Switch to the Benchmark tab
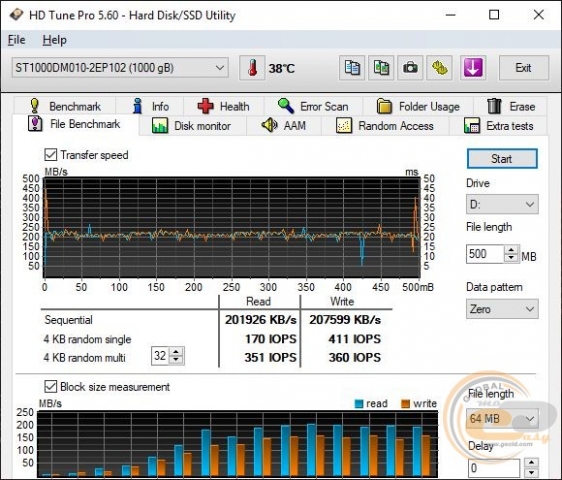562x480 pixels. pos(65,106)
